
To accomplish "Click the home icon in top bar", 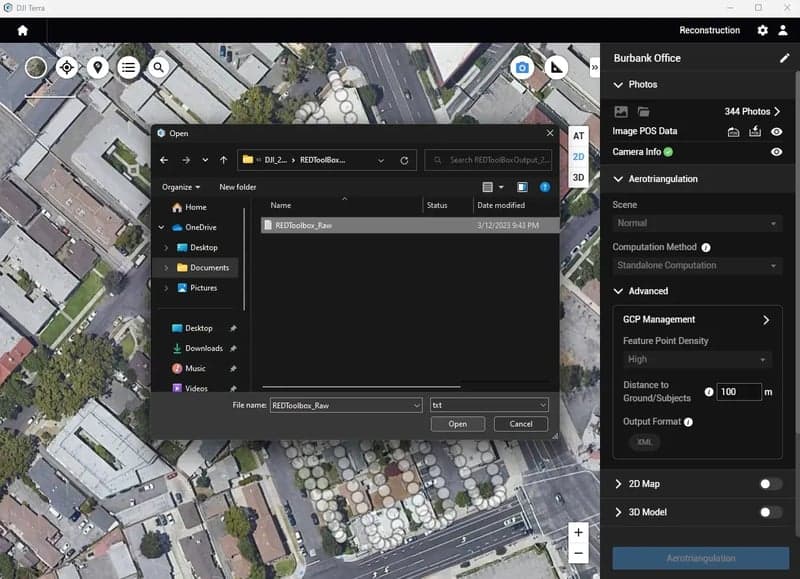I will click(x=23, y=30).
